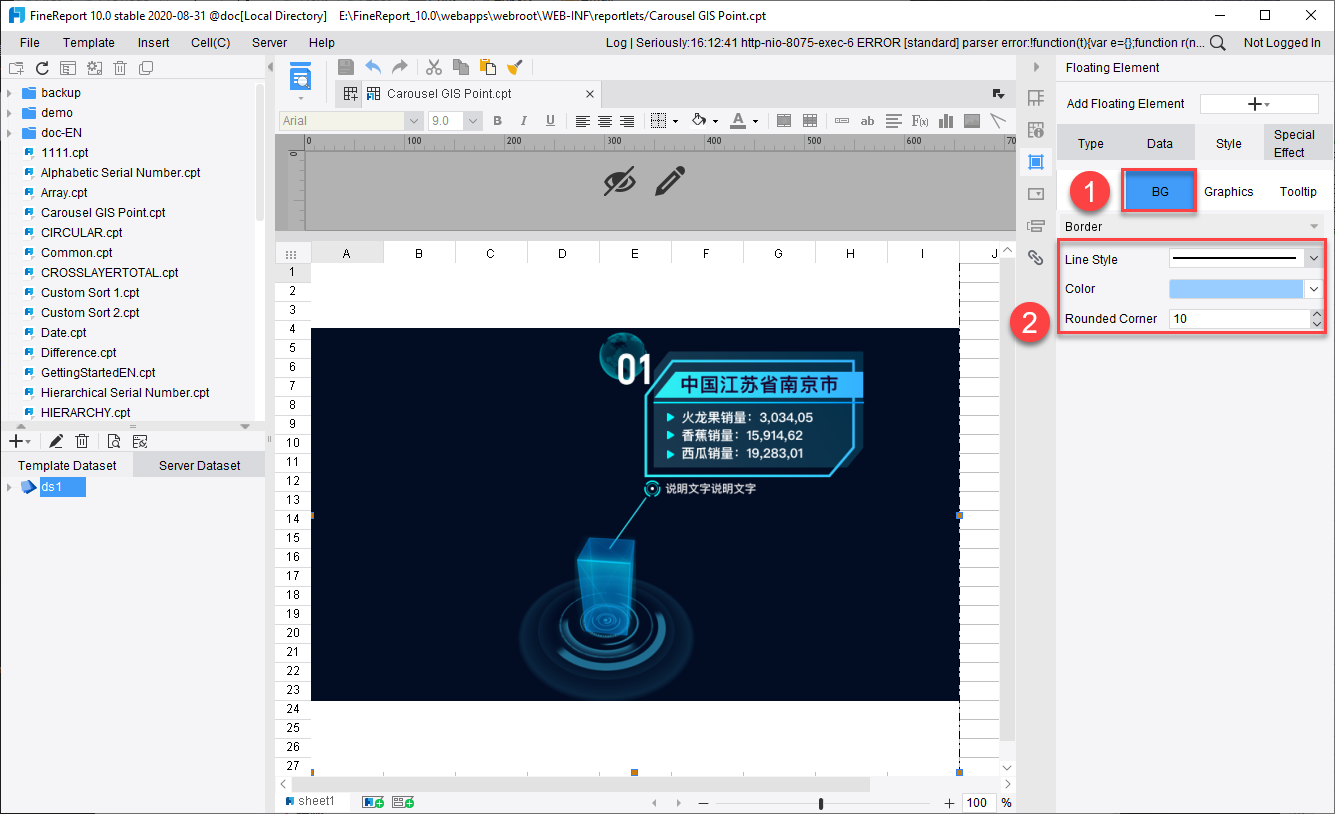Insert a chart using the toolbar chart icon
Screen dimensions: 1335x814
946,121
